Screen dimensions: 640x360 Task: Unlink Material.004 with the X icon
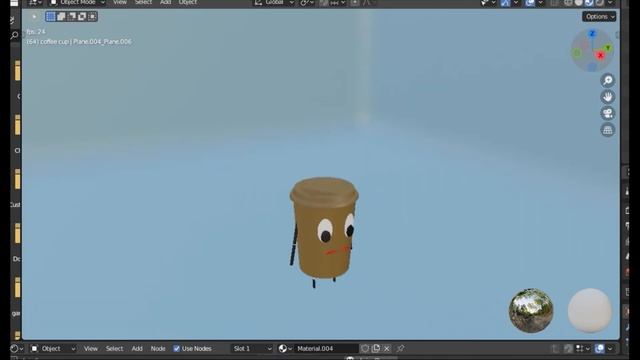pos(387,349)
